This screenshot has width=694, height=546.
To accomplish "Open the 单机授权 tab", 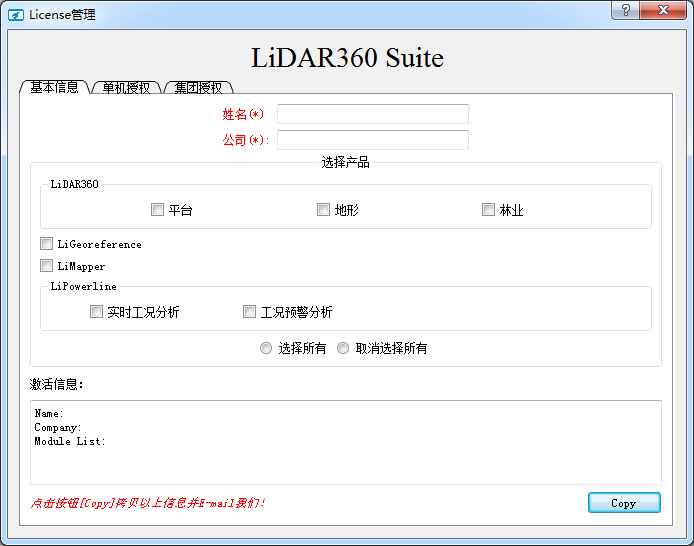I will [x=126, y=88].
